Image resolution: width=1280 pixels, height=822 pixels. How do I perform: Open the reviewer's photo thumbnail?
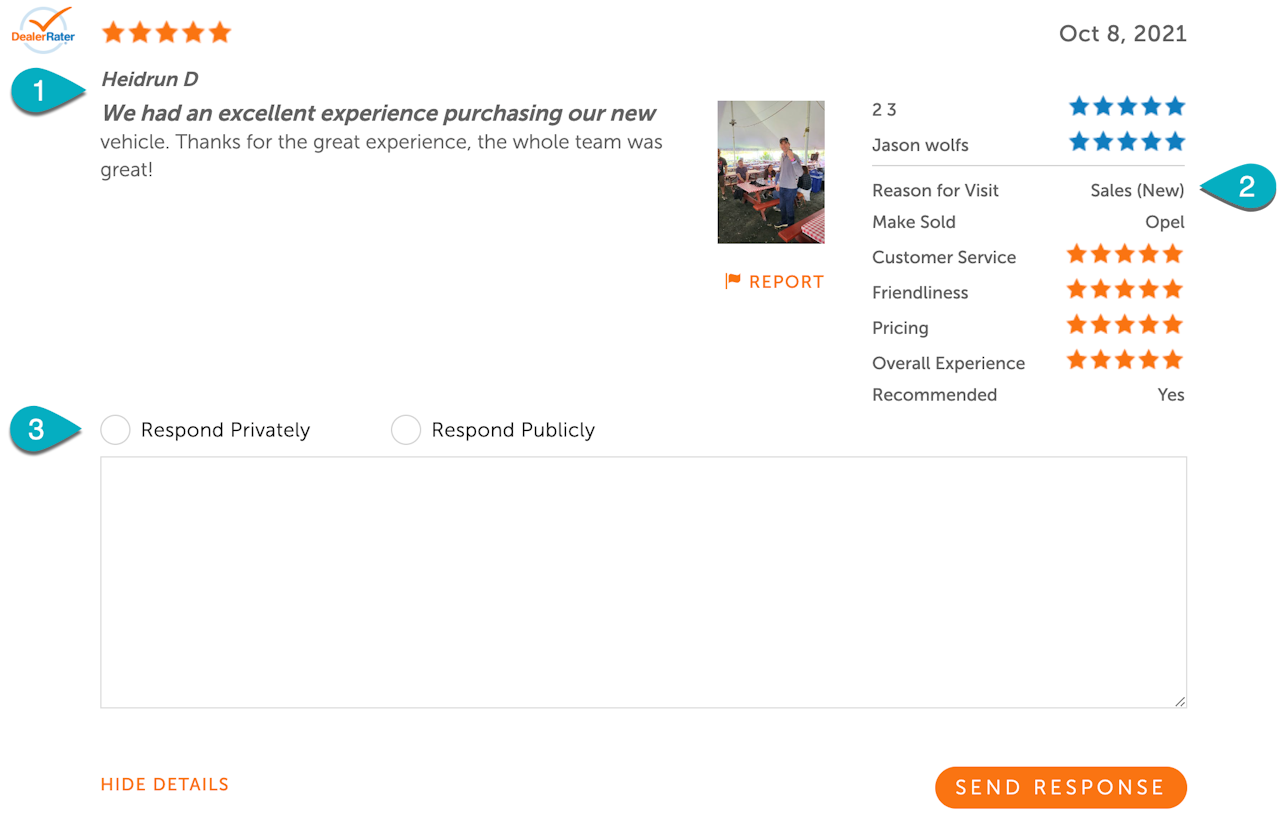771,172
